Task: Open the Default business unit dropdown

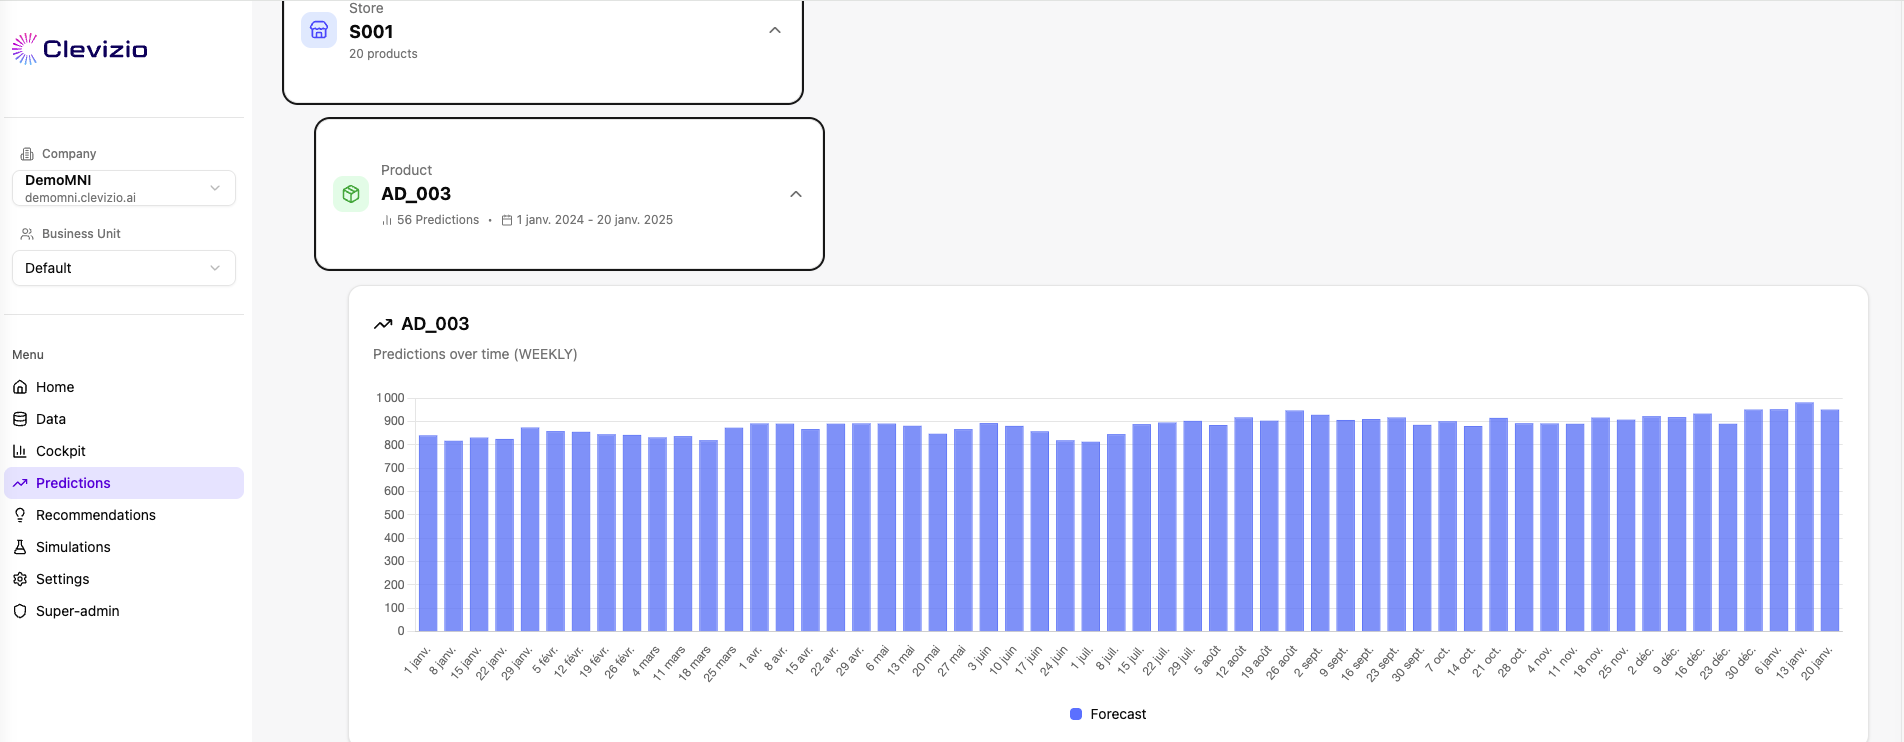Action: point(124,268)
